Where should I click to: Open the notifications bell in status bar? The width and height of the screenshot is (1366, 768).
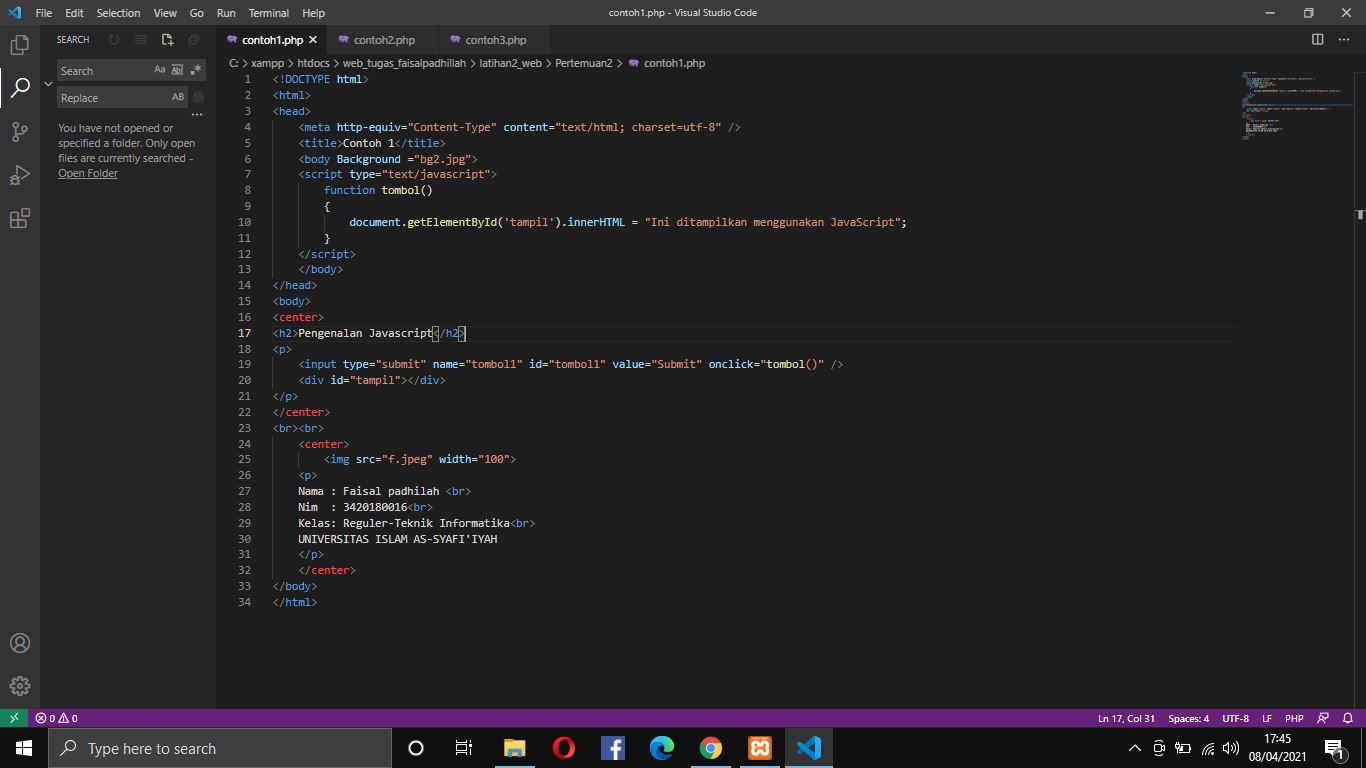1348,718
